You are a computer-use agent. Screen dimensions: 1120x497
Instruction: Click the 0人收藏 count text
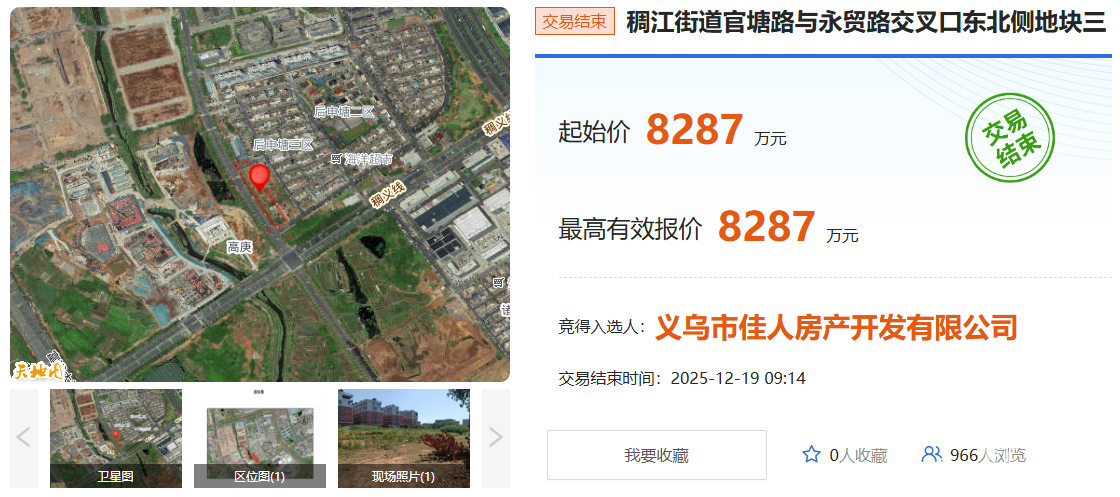[x=858, y=455]
